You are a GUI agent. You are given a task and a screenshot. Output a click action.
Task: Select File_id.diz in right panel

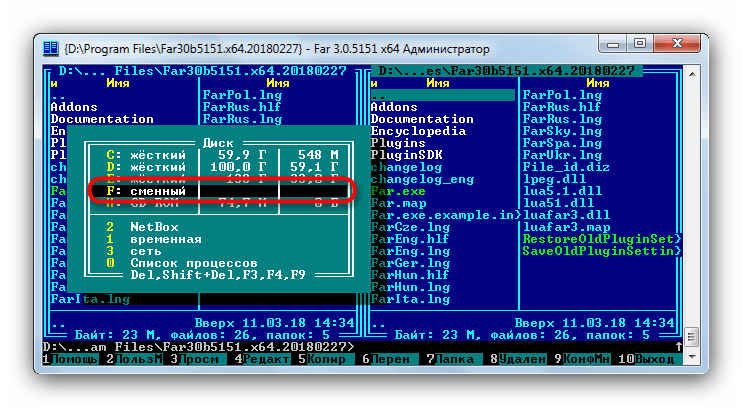[x=566, y=167]
